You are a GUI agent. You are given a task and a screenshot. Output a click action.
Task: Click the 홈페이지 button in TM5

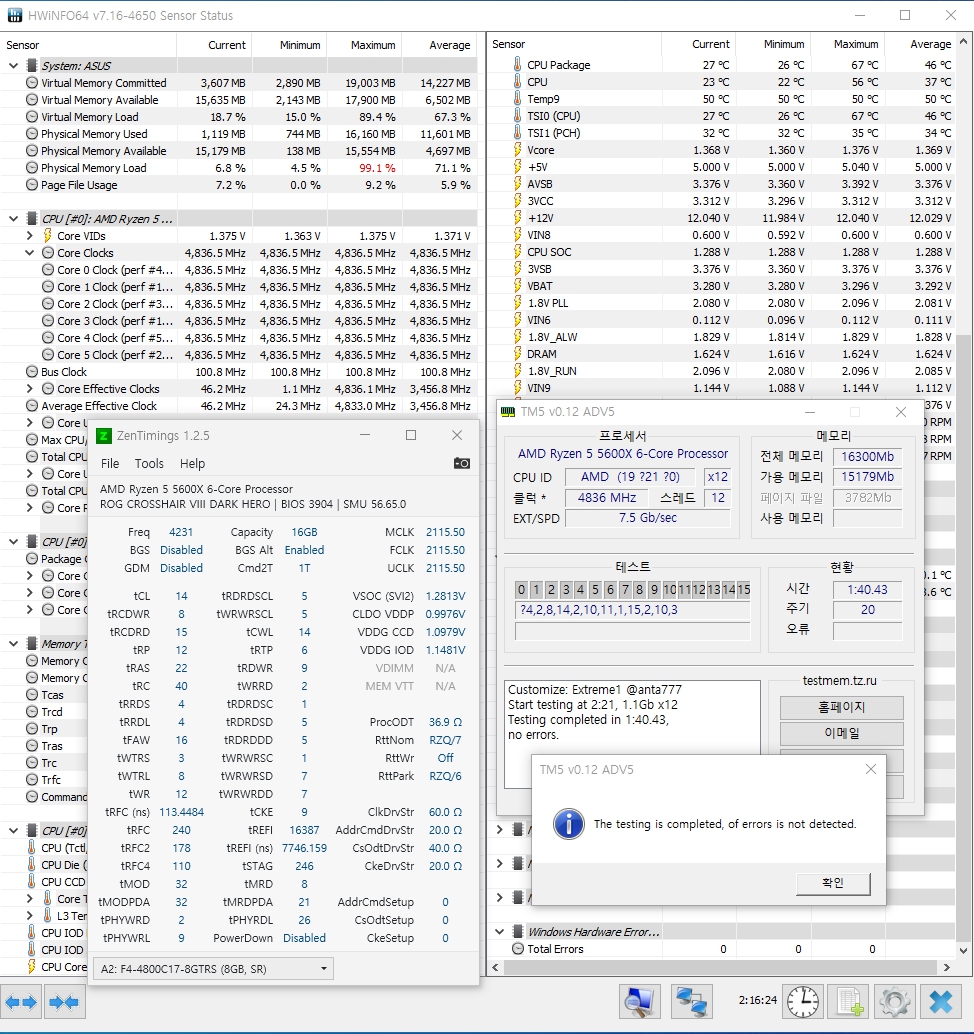coord(841,708)
